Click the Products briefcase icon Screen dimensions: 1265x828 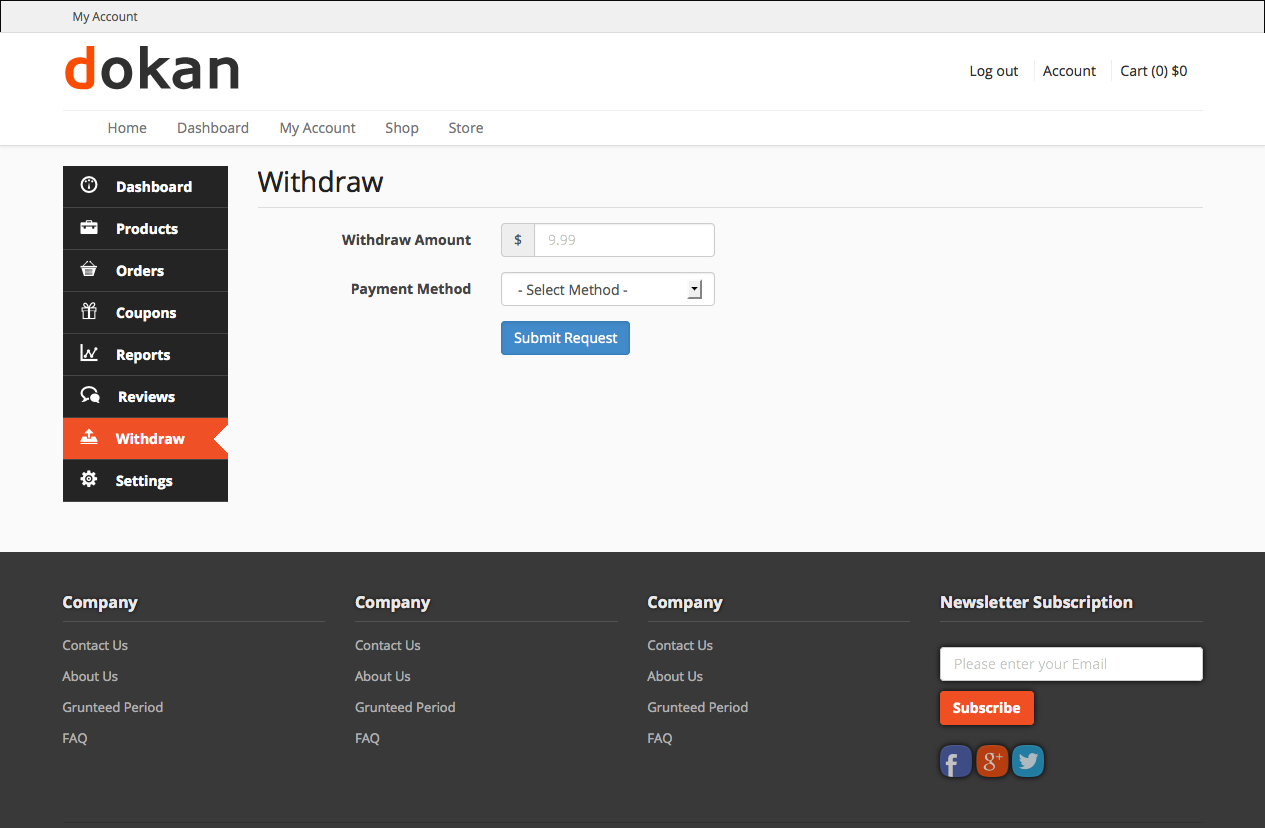89,228
